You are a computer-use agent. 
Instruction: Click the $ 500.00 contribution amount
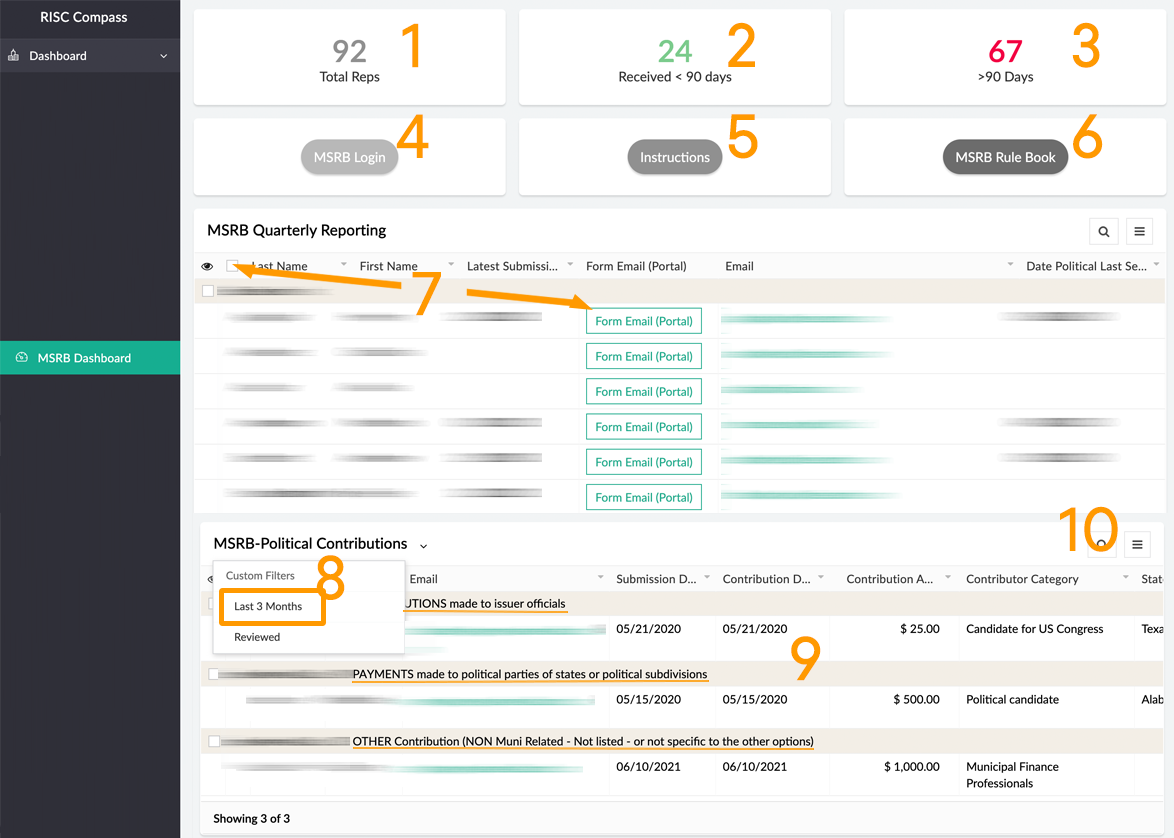click(x=916, y=699)
